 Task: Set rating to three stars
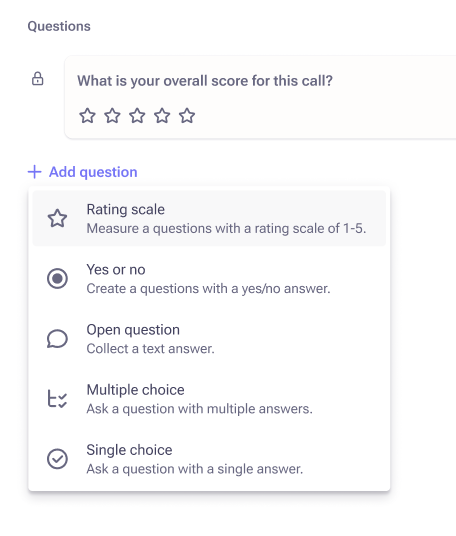[137, 116]
